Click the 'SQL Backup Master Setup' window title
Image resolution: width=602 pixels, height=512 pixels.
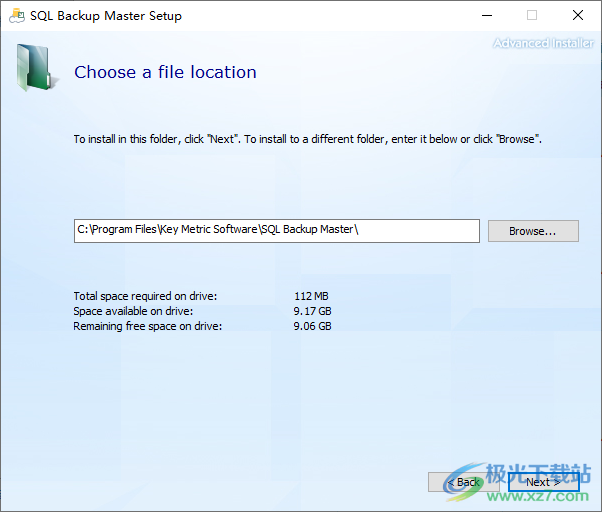click(106, 16)
